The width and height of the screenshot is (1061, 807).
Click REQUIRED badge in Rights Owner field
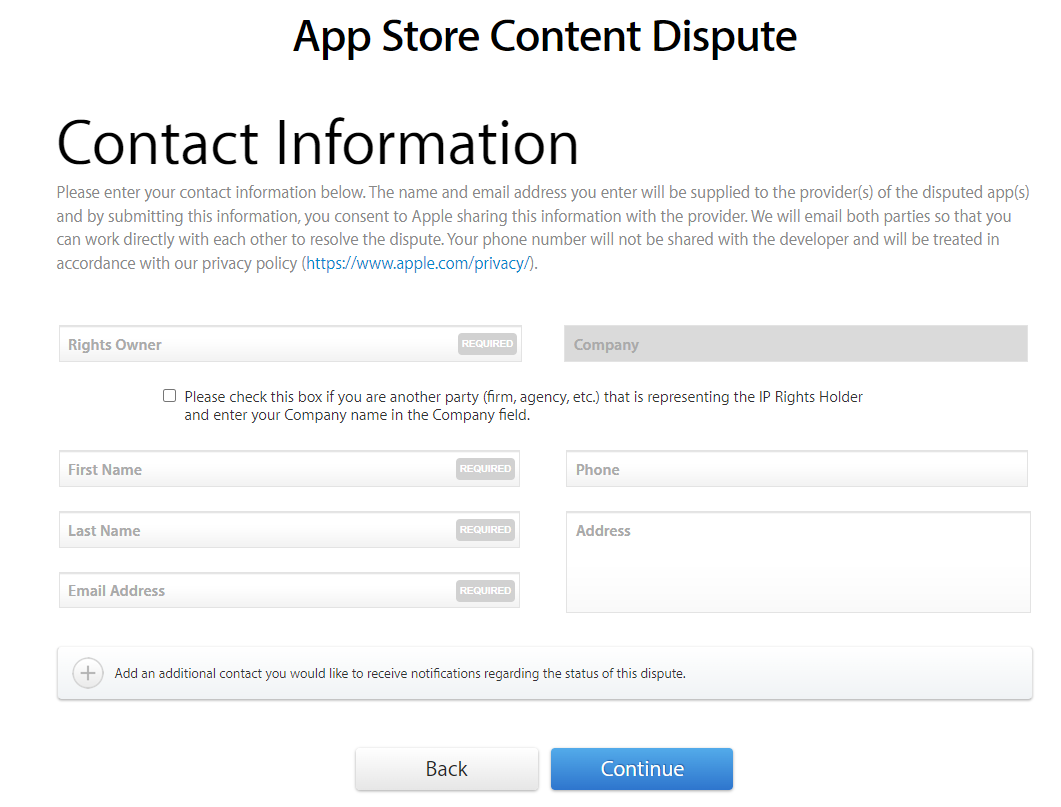(x=487, y=344)
